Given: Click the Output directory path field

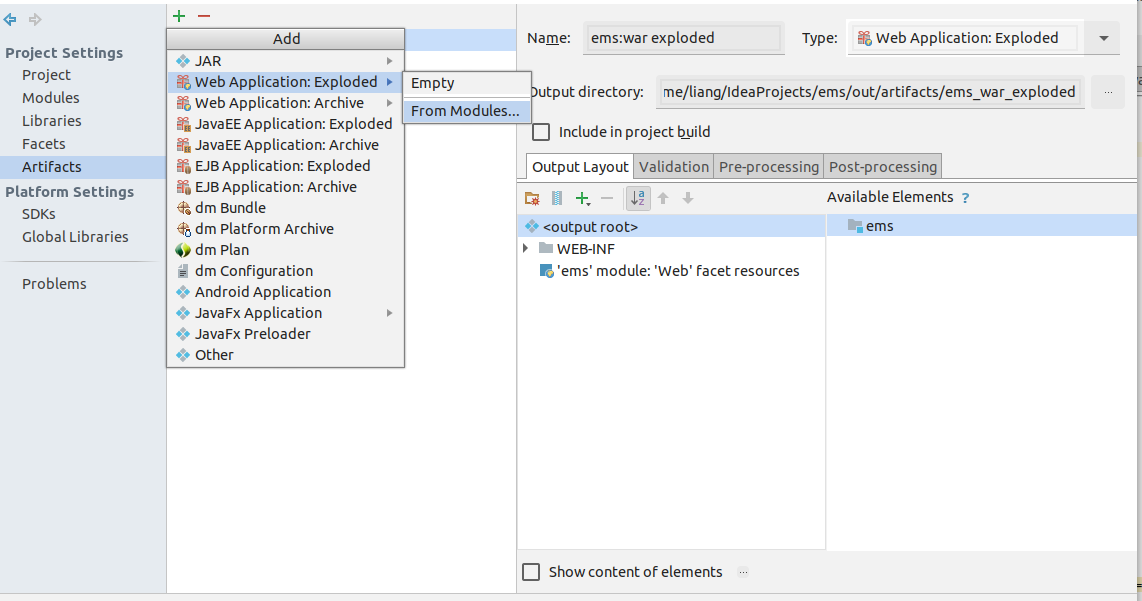Looking at the screenshot, I should (x=870, y=93).
